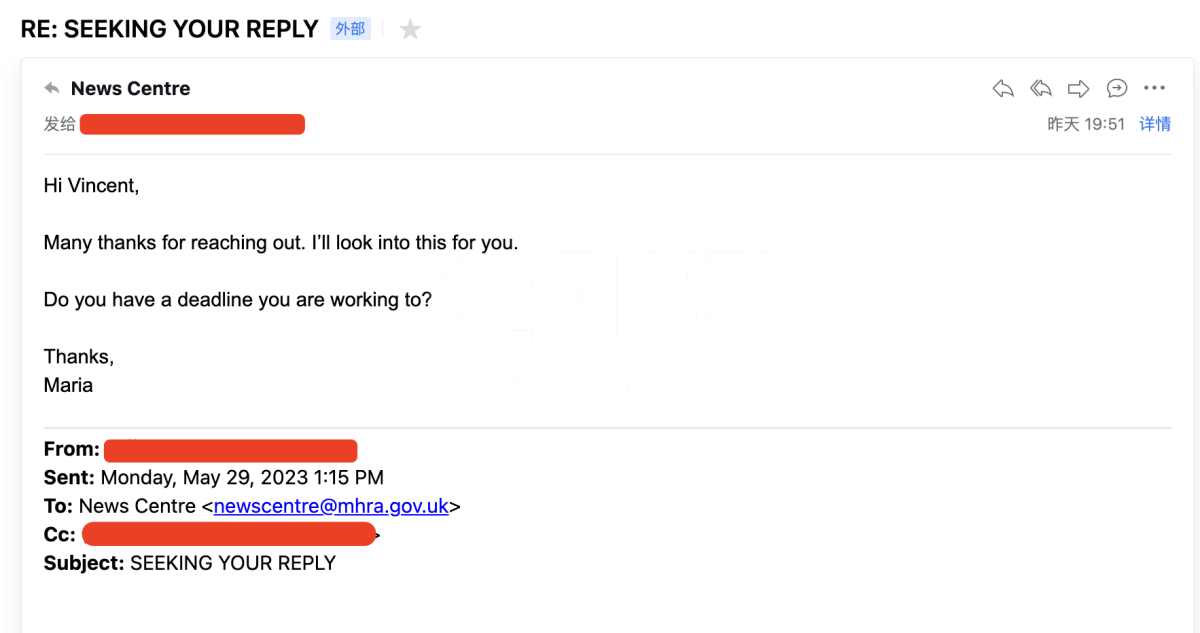Viewport: 1200px width, 633px height.
Task: Click the email title RE: SEEKING YOUR REPLY
Action: point(169,29)
